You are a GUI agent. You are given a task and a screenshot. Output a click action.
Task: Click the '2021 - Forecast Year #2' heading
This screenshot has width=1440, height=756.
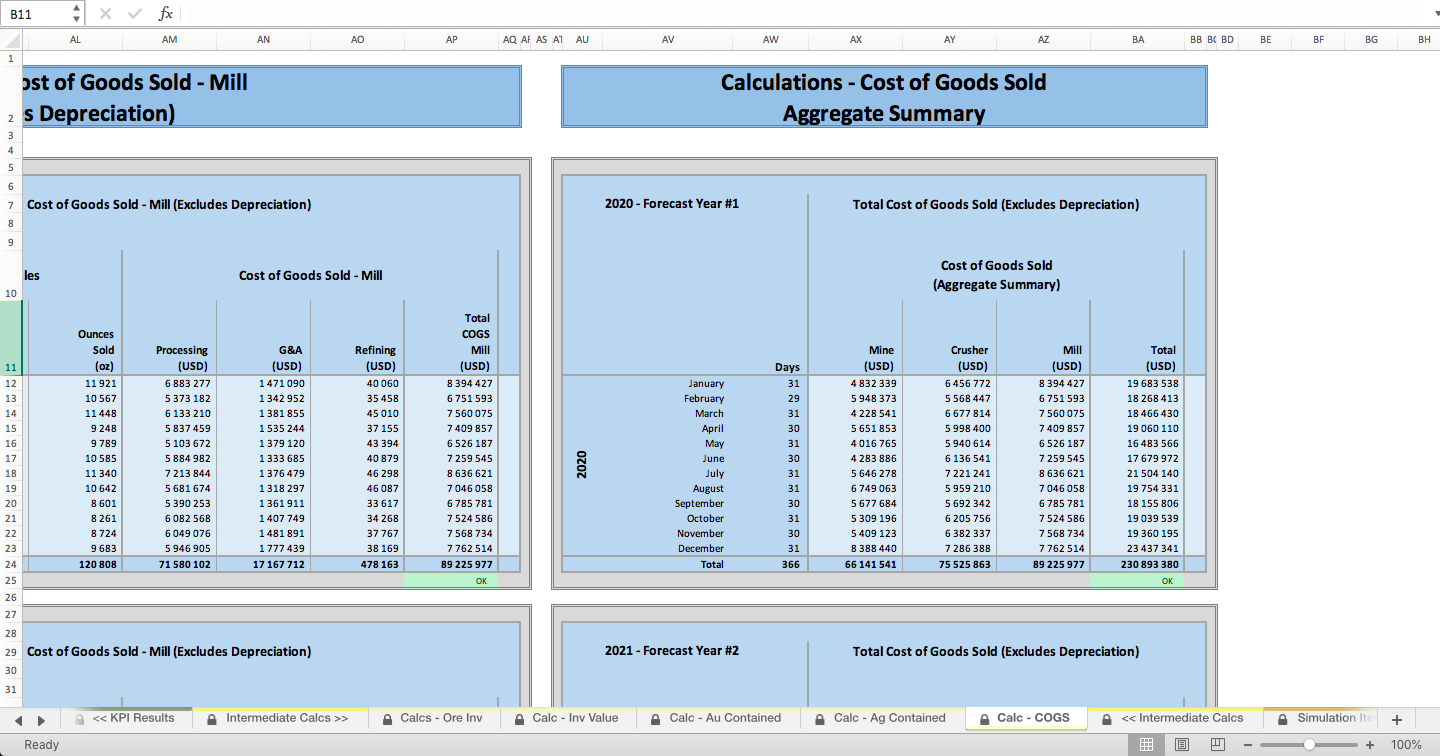pos(672,651)
